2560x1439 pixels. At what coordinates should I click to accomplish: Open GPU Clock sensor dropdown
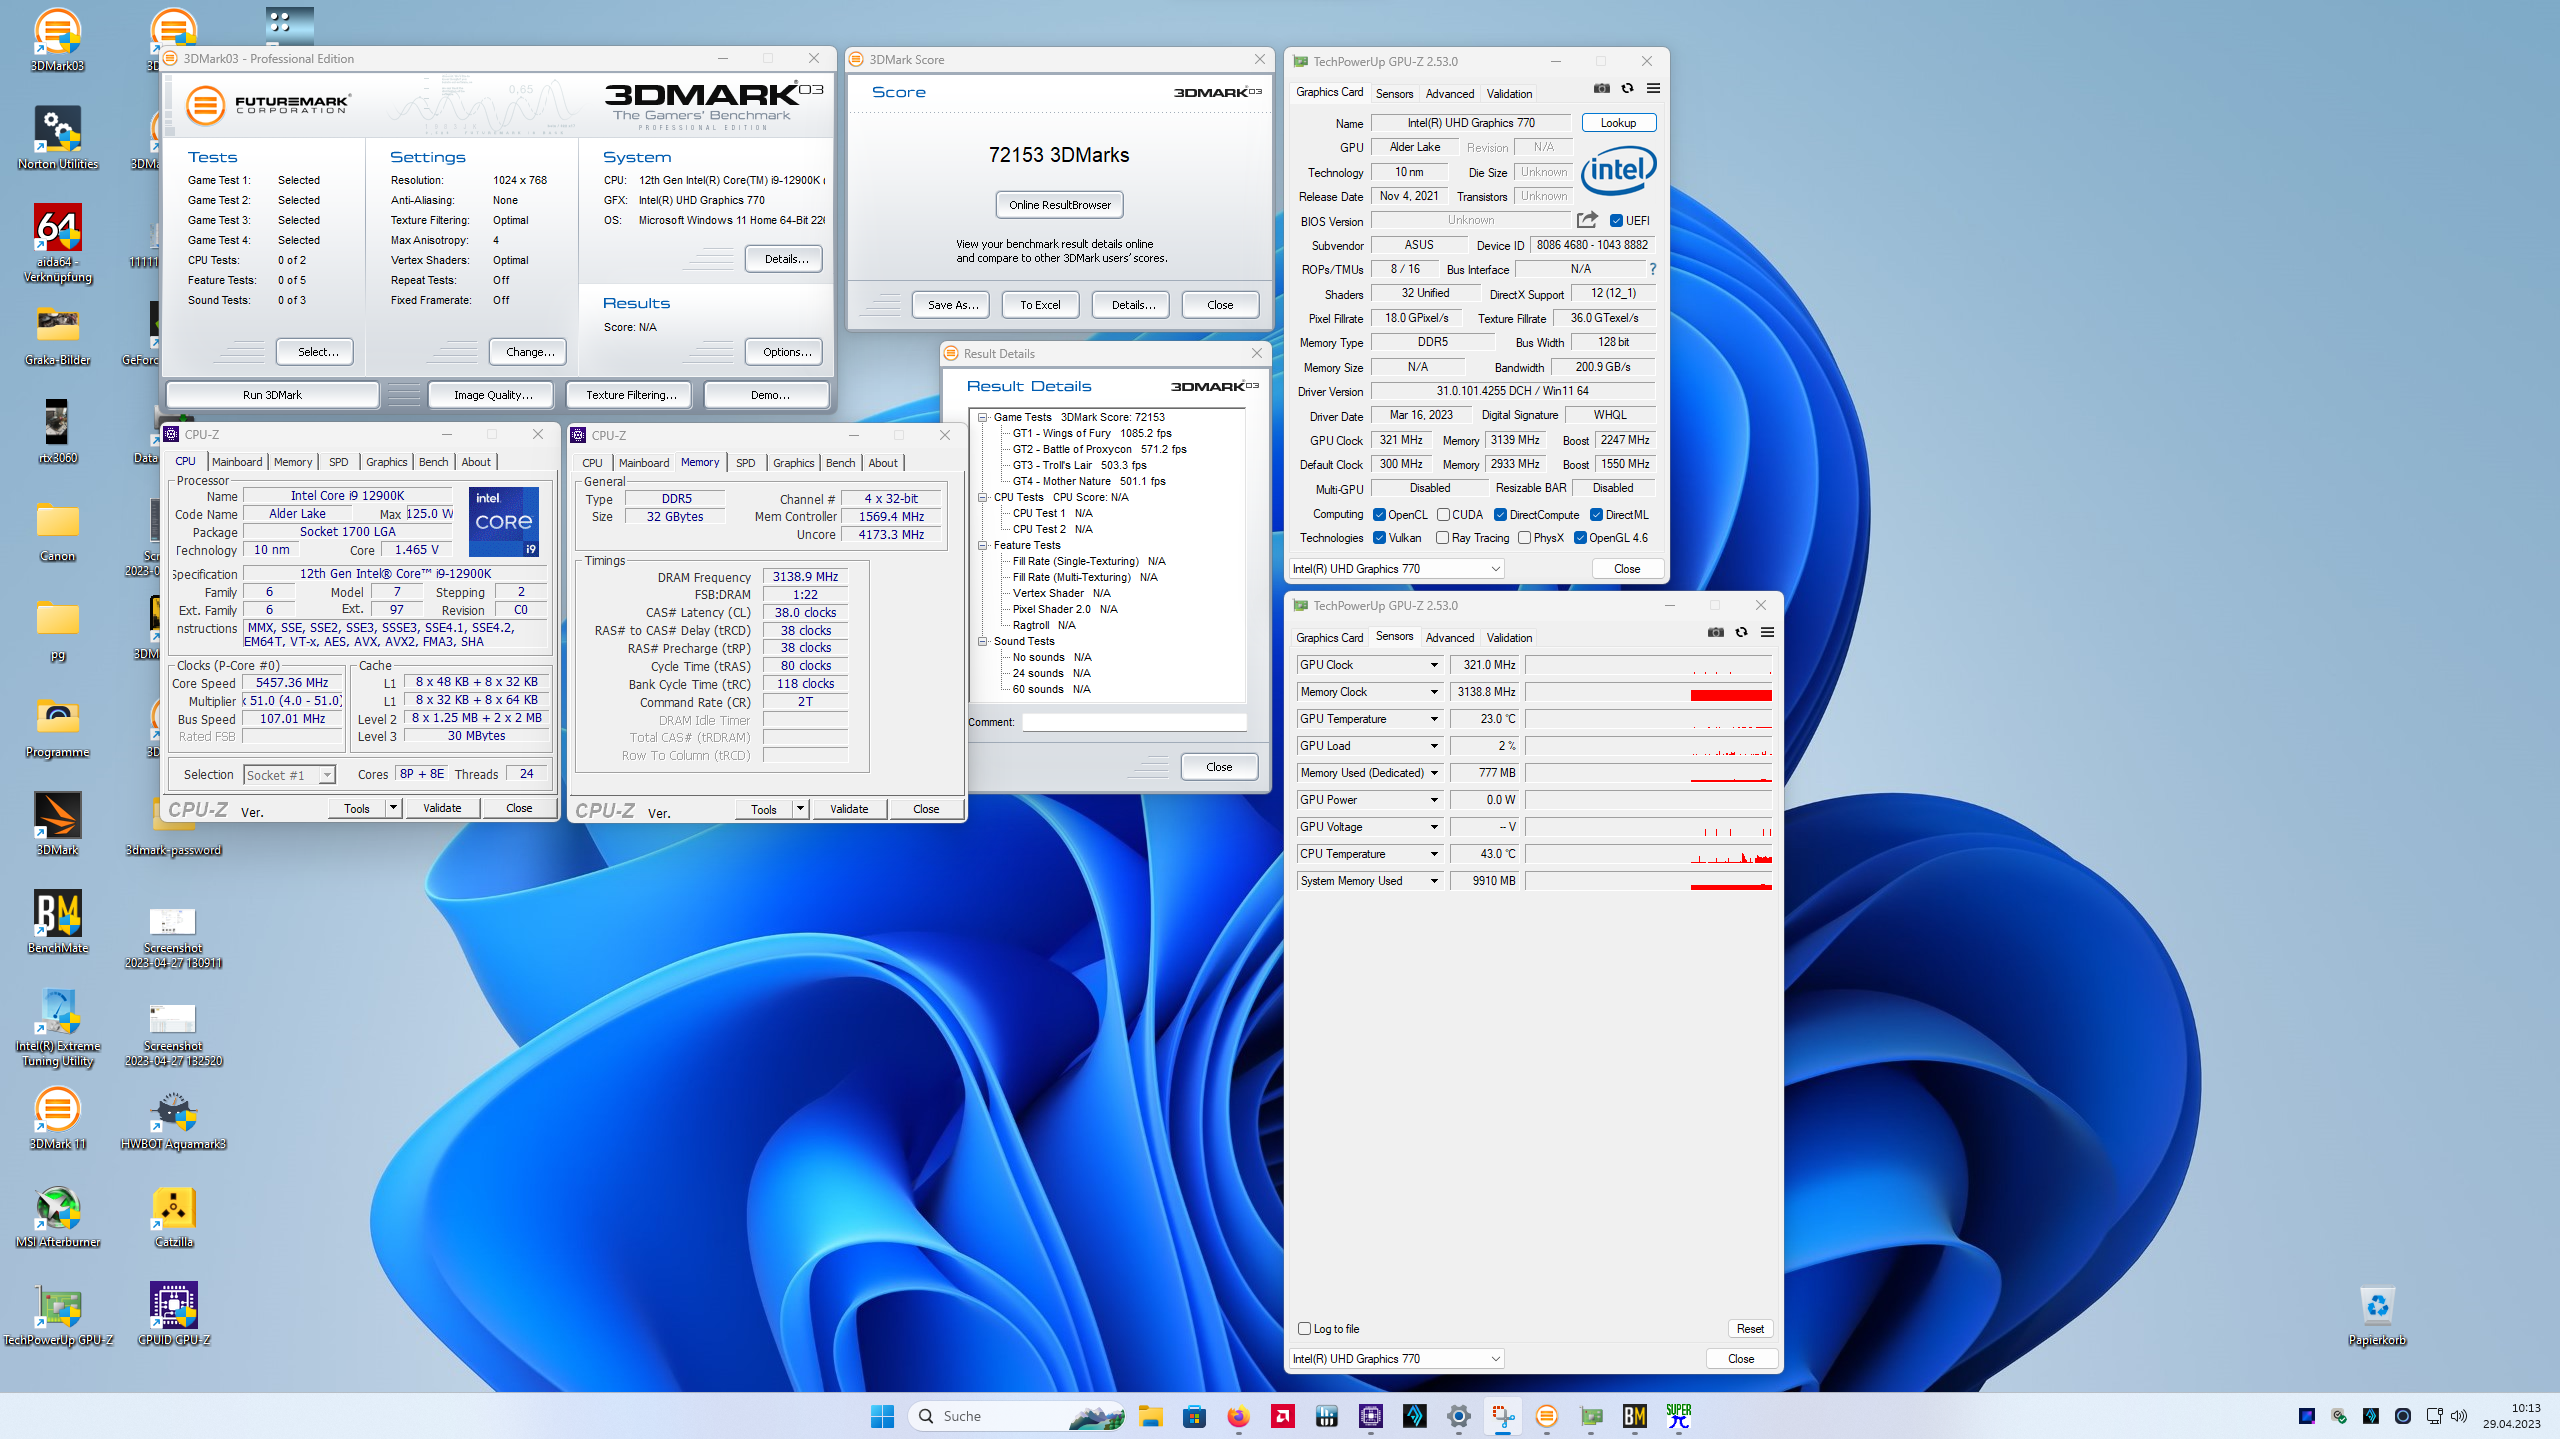[x=1433, y=665]
